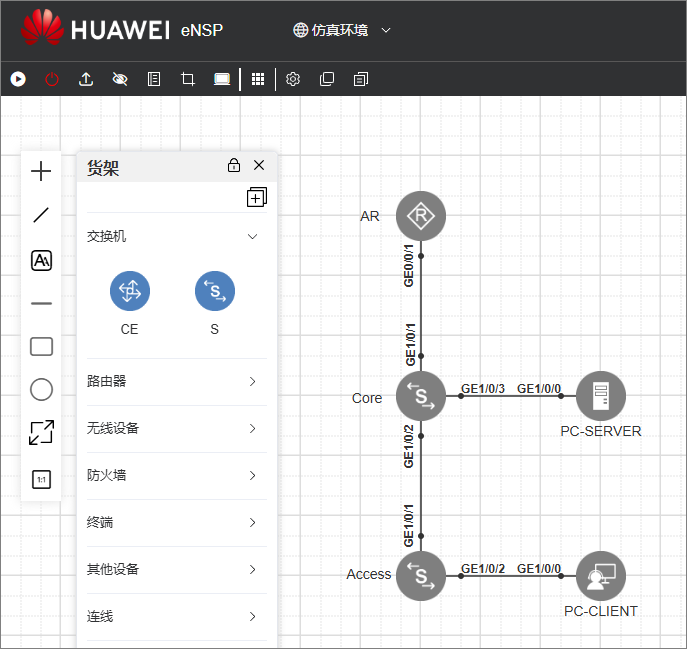
Task: Click the PC-SERVER text label
Action: 601,431
